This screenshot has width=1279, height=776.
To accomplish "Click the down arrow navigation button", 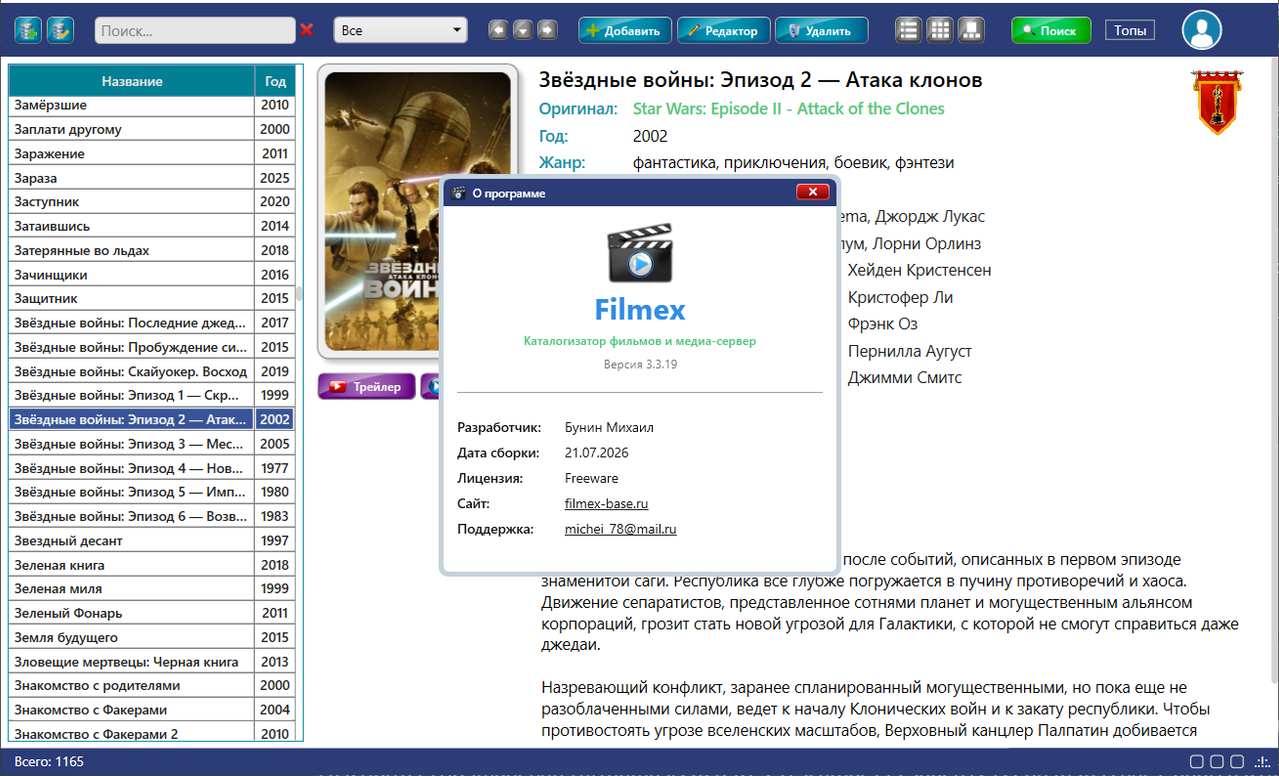I will (x=522, y=30).
